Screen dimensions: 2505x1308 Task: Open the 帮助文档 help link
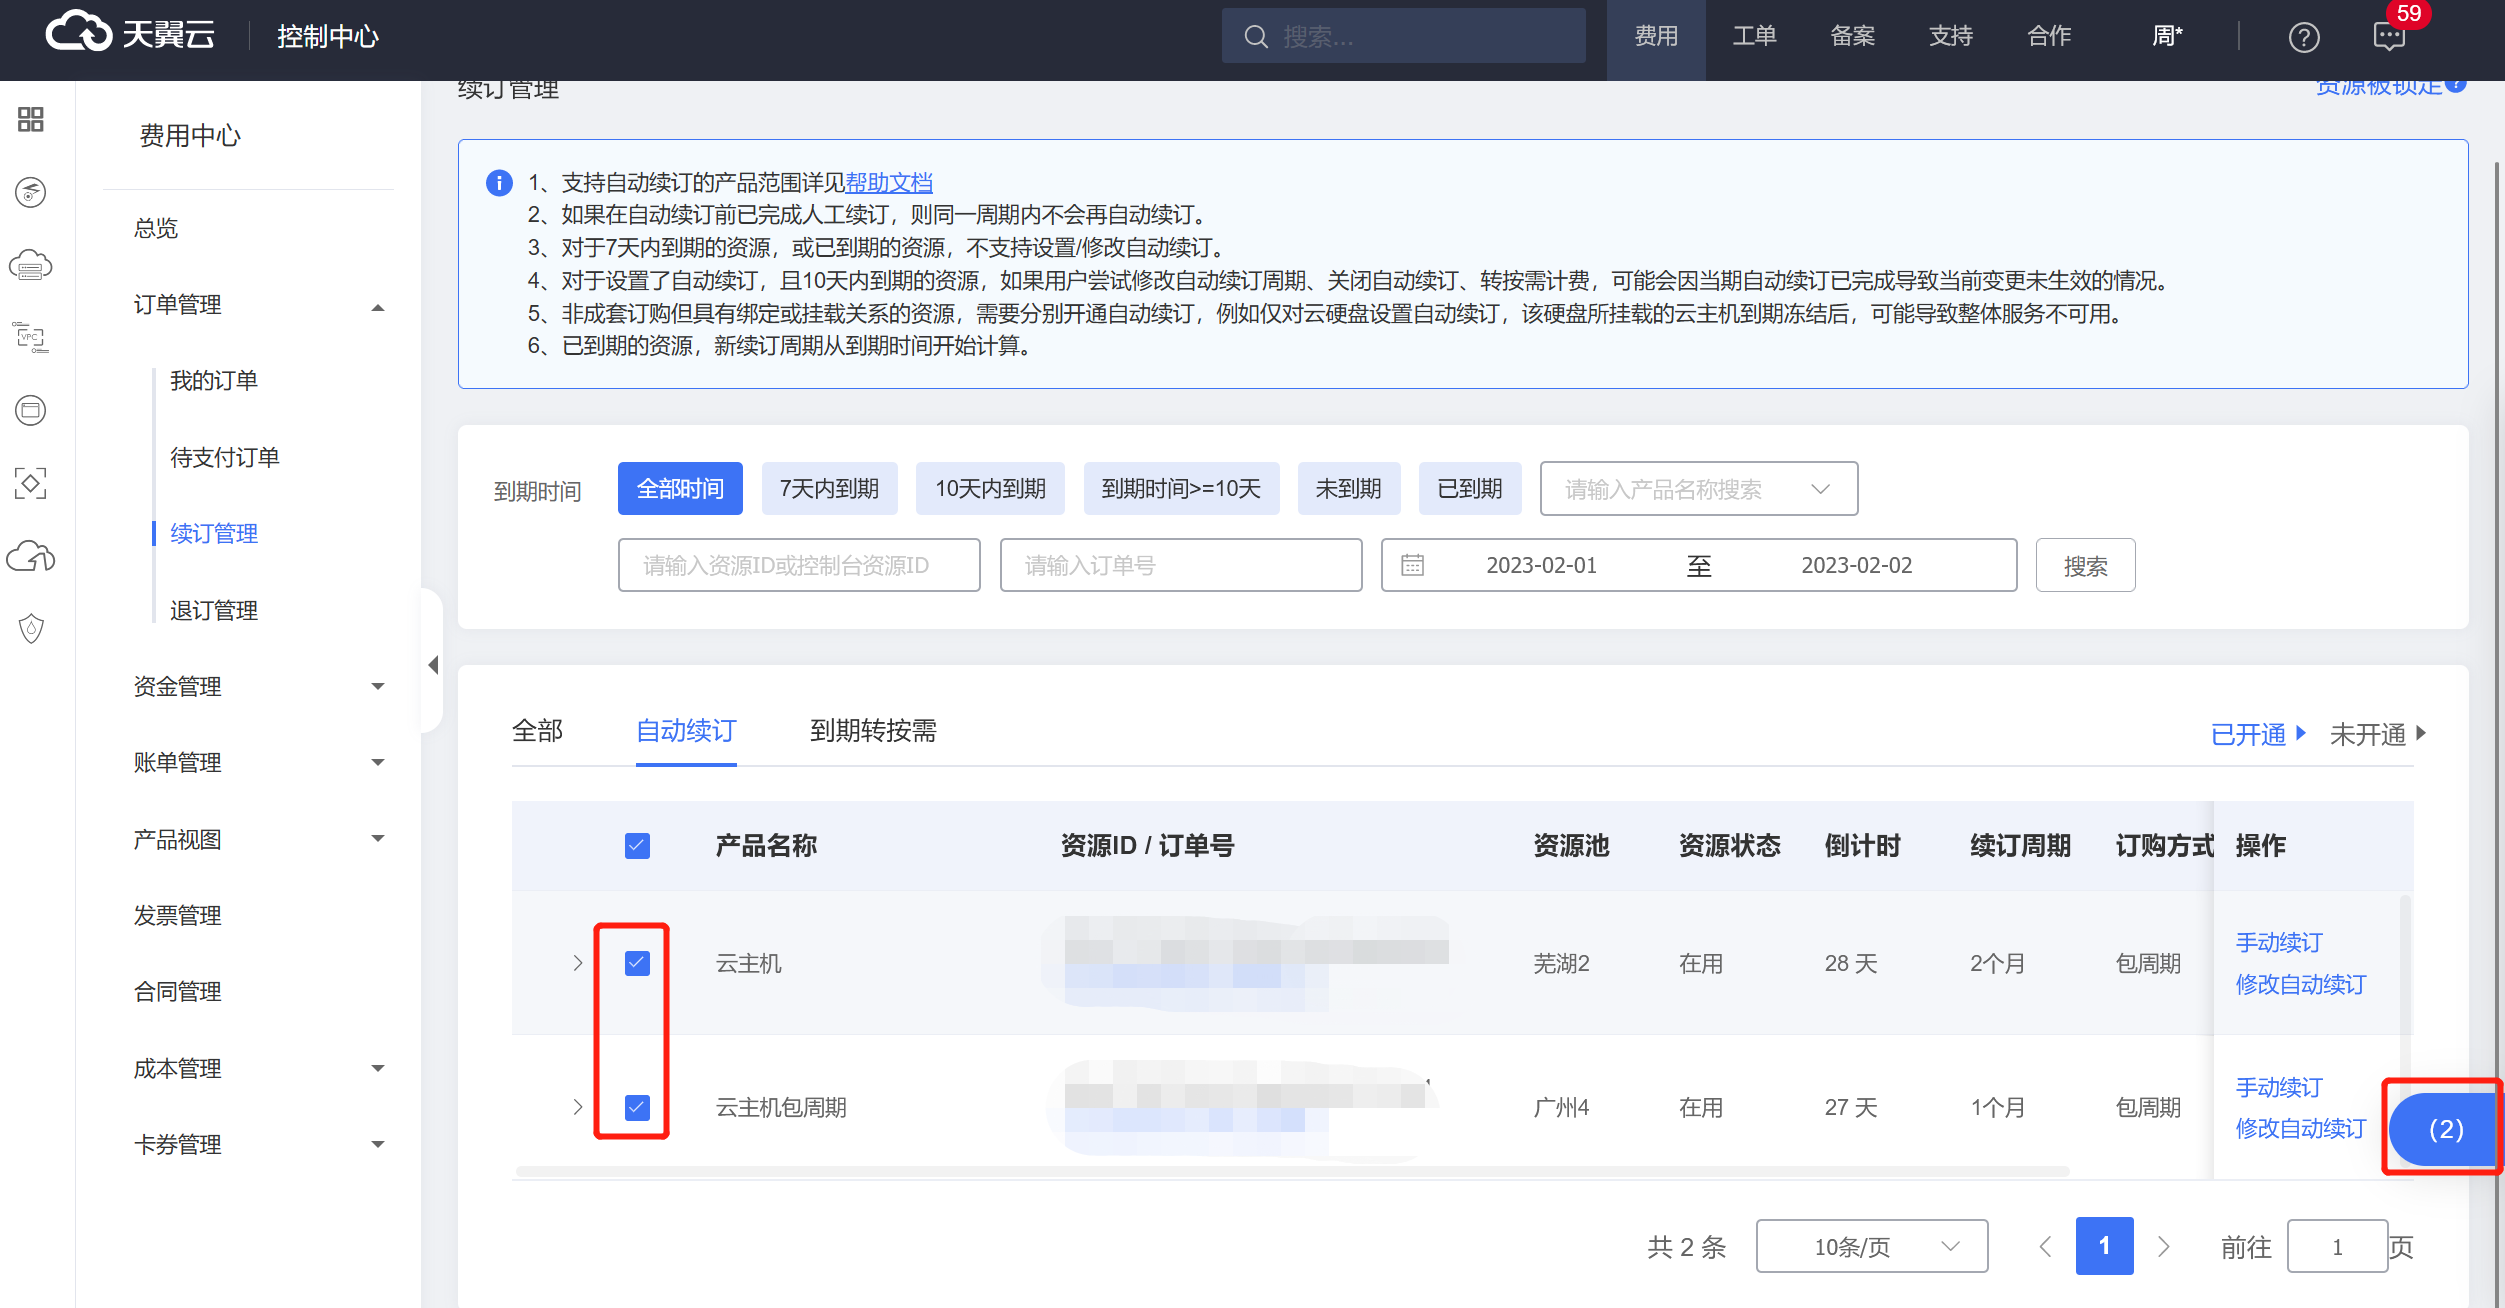coord(888,182)
